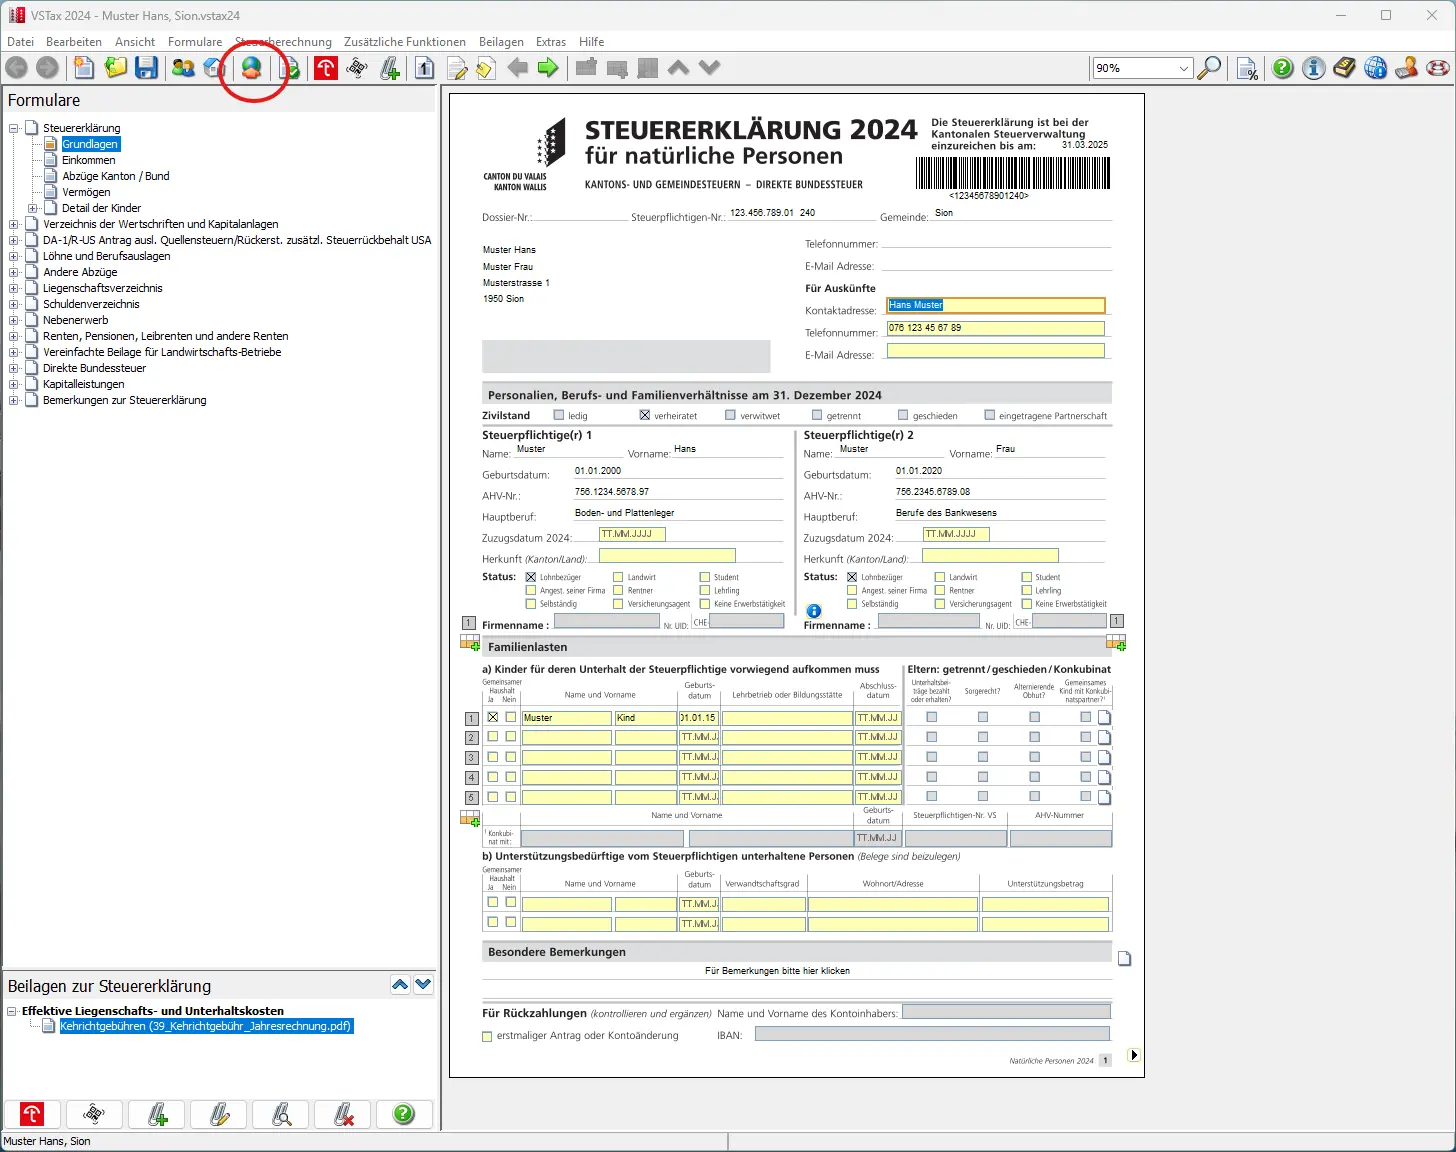The image size is (1456, 1152).
Task: Select 'Einkommen' in the Formulare tree
Action: tap(88, 160)
